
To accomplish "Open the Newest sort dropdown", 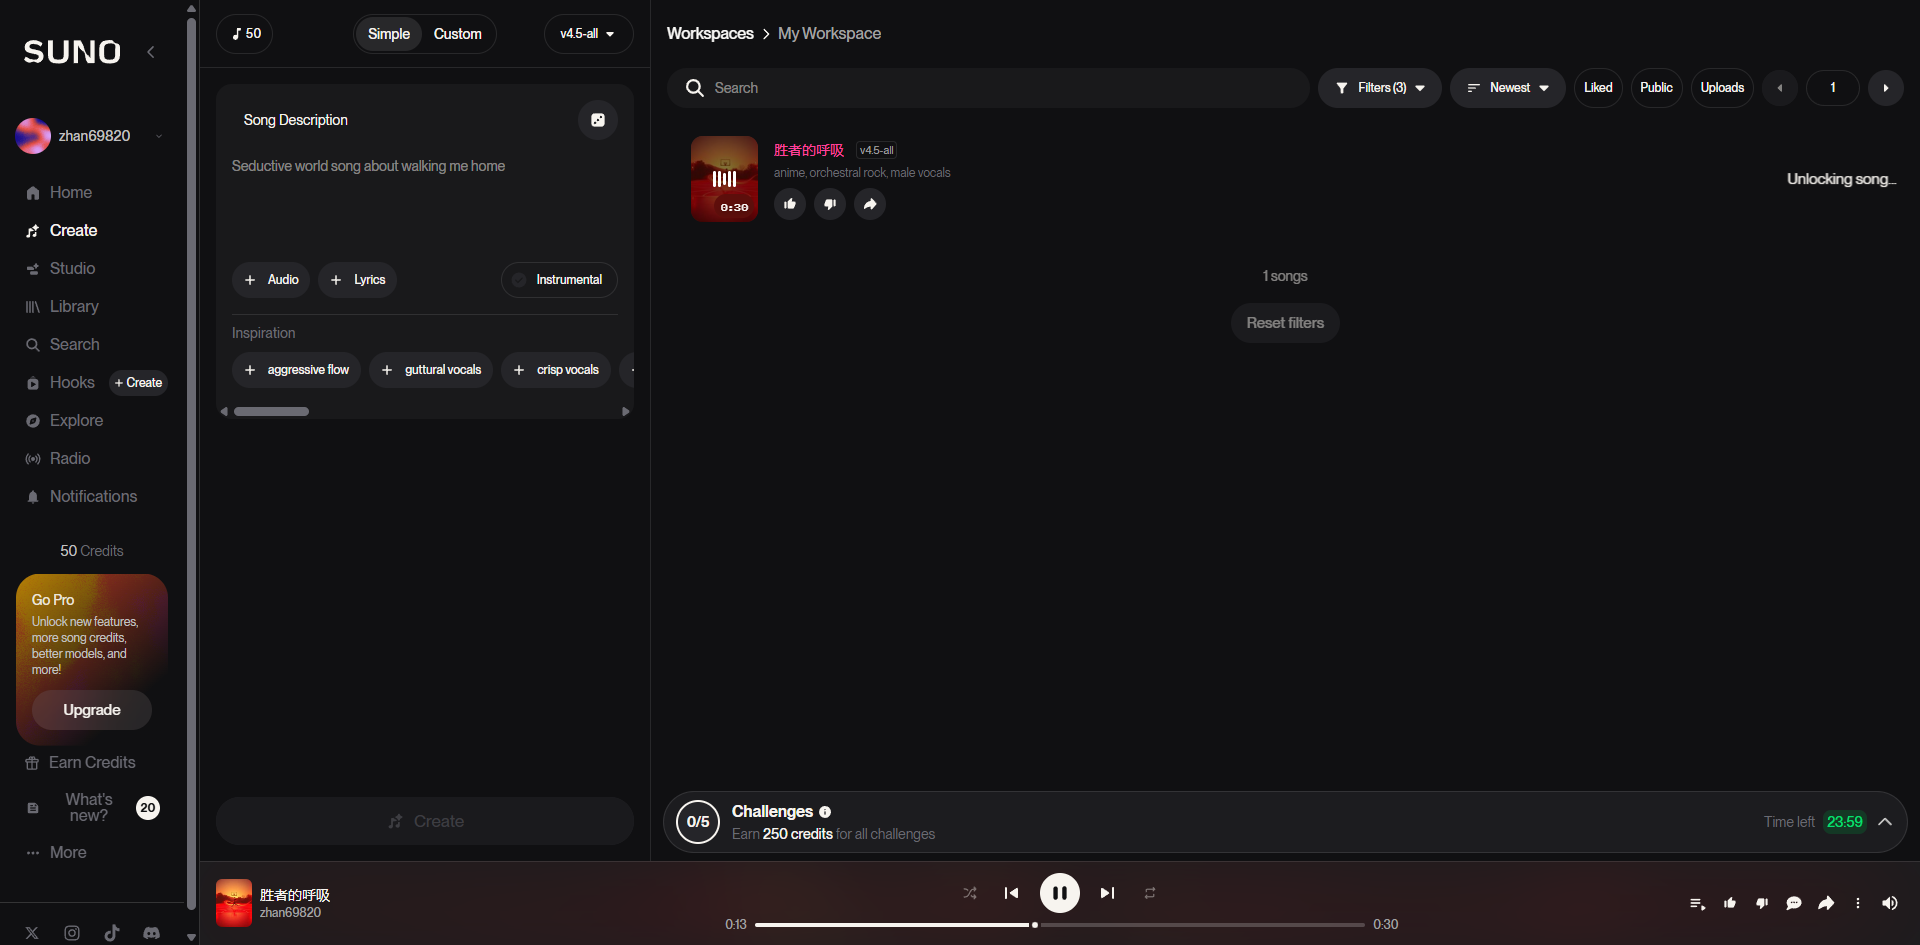I will coord(1508,88).
